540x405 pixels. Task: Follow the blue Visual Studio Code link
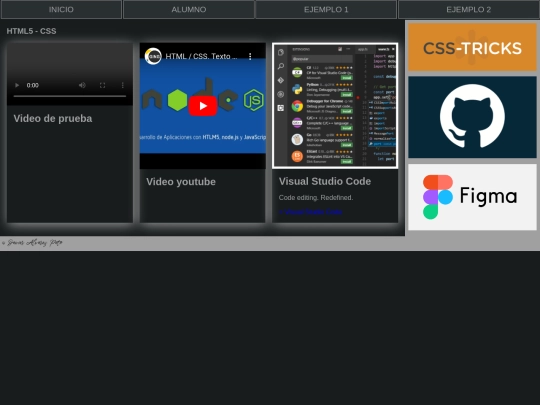310,212
